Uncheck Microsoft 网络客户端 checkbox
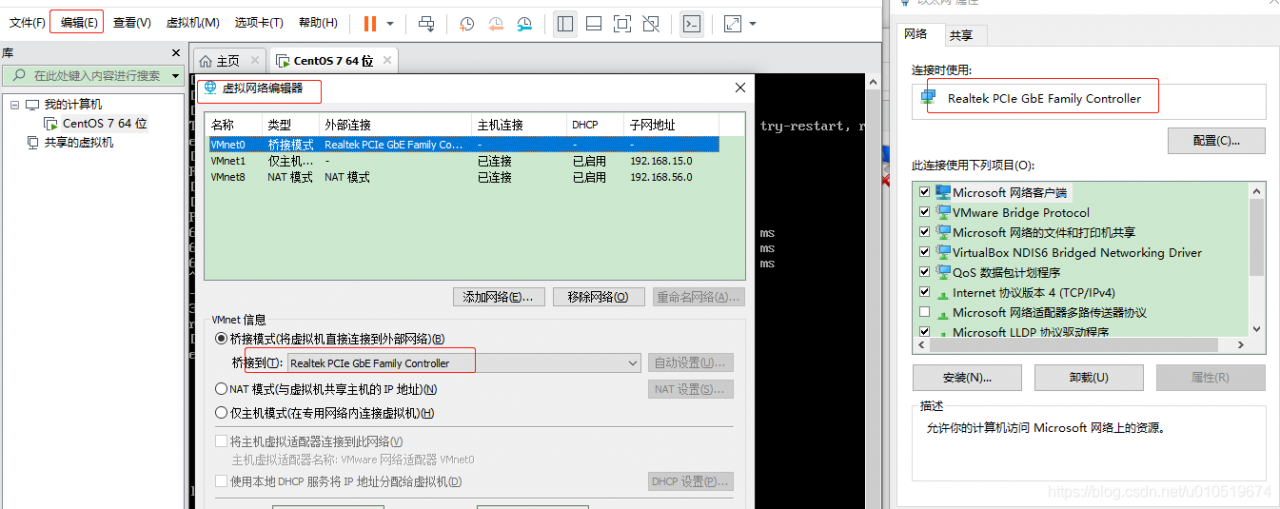 (x=924, y=192)
